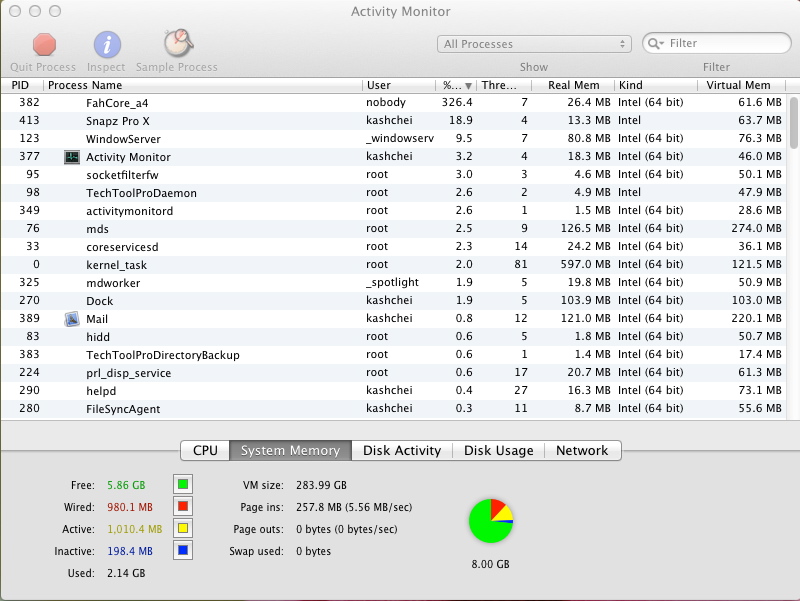Image resolution: width=800 pixels, height=601 pixels.
Task: Click the blue Inactive memory color swatch
Action: (183, 550)
